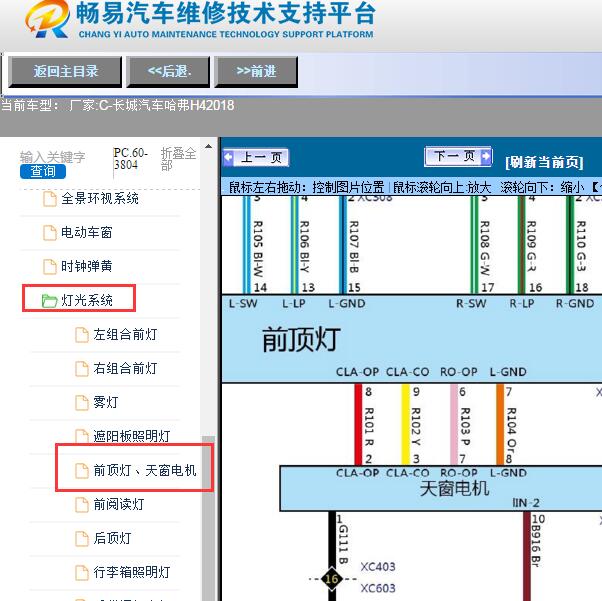Click the left arrow icon on 上一页
Image resolution: width=602 pixels, height=601 pixels.
pyautogui.click(x=229, y=157)
